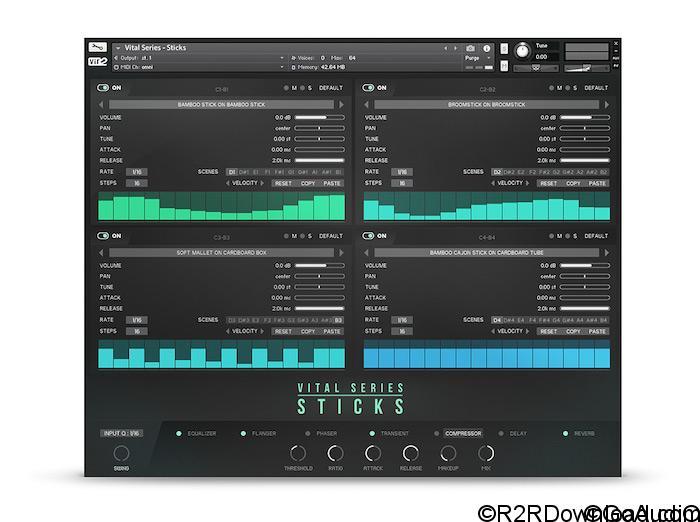Select scene D2 in C2-B2 slot
Screen dimensions: 700x522
(x=497, y=172)
